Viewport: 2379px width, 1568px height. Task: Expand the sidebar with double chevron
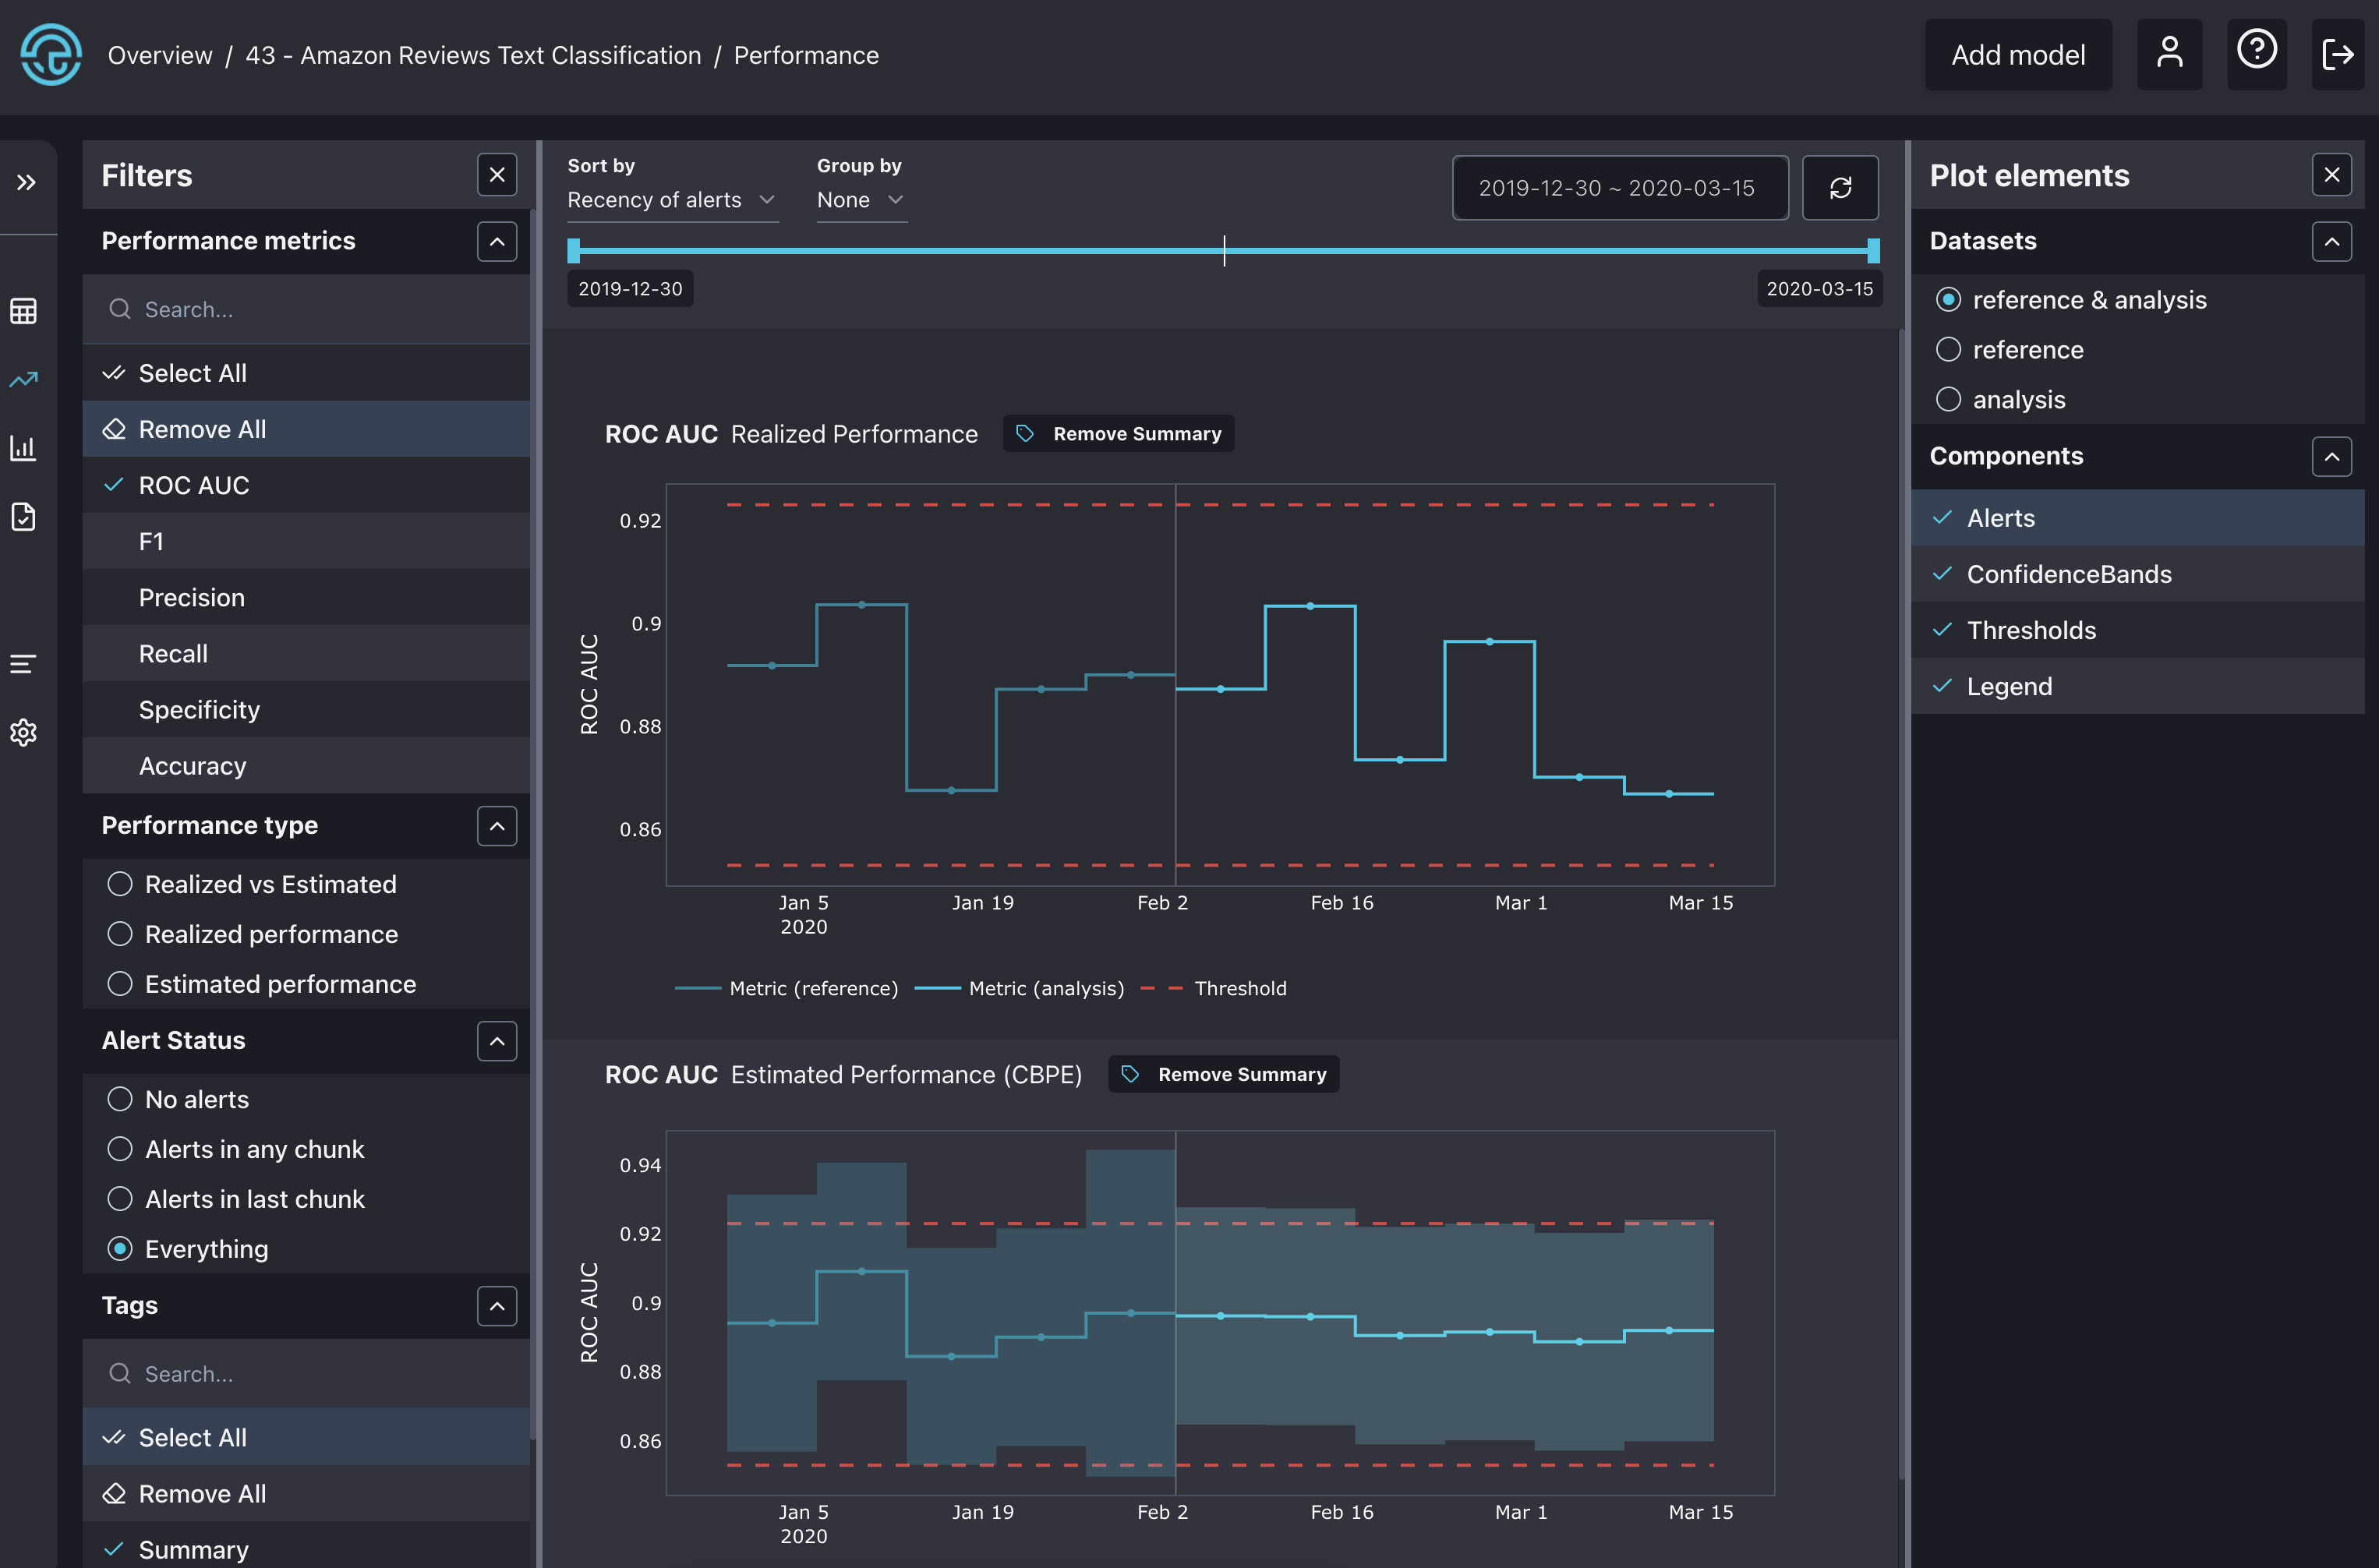(x=26, y=182)
